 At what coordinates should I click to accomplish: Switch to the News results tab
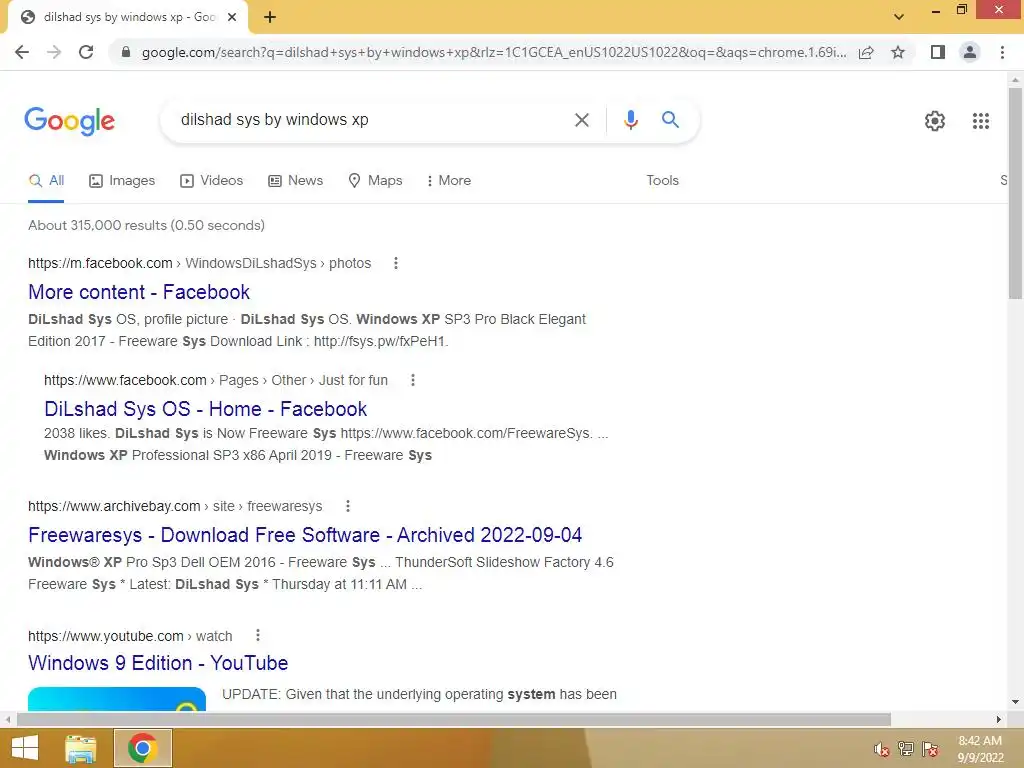click(x=296, y=181)
